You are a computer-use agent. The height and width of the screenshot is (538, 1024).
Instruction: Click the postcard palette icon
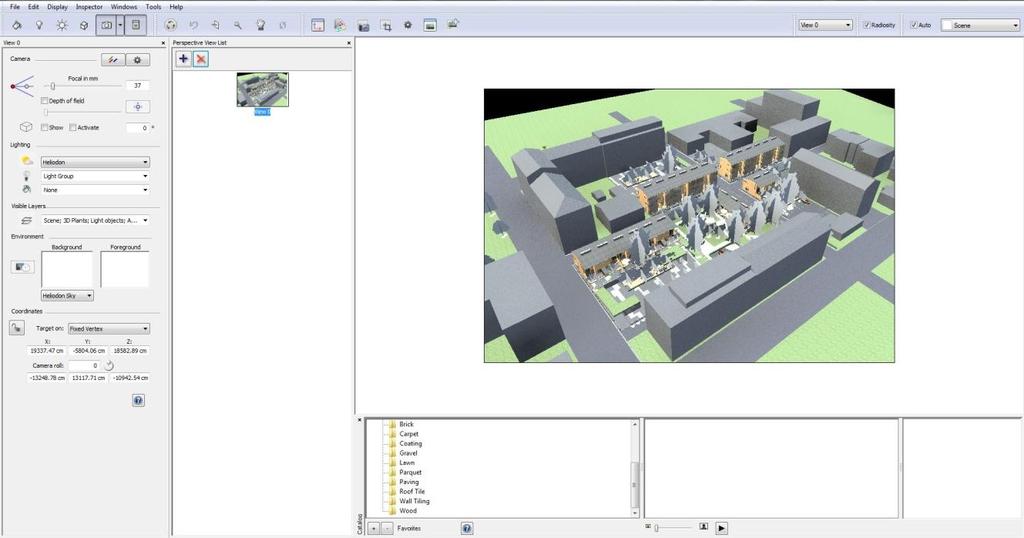pos(340,25)
